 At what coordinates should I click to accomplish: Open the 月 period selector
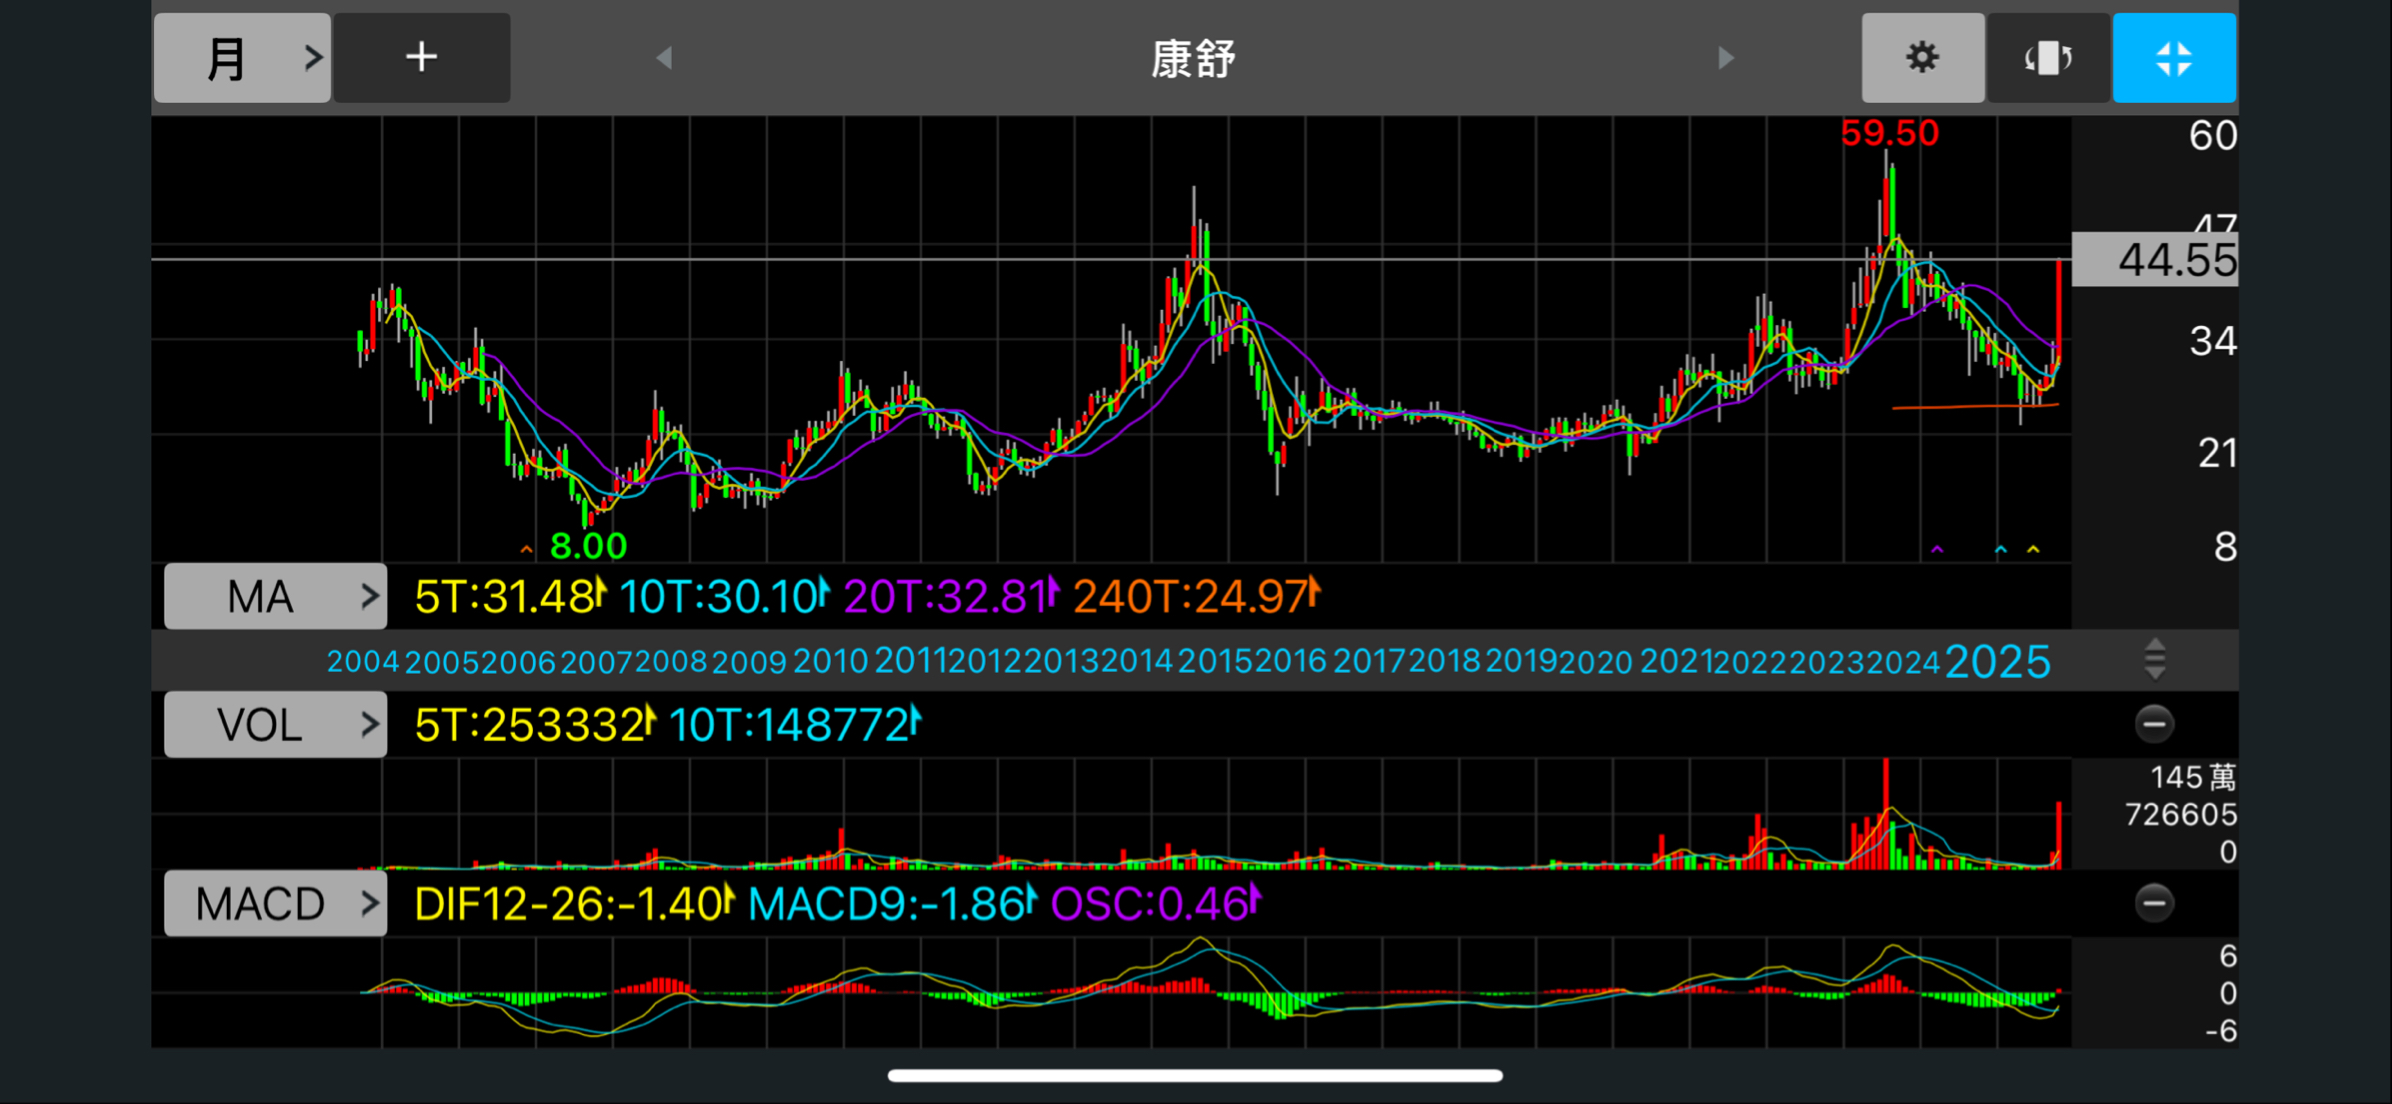click(x=242, y=58)
